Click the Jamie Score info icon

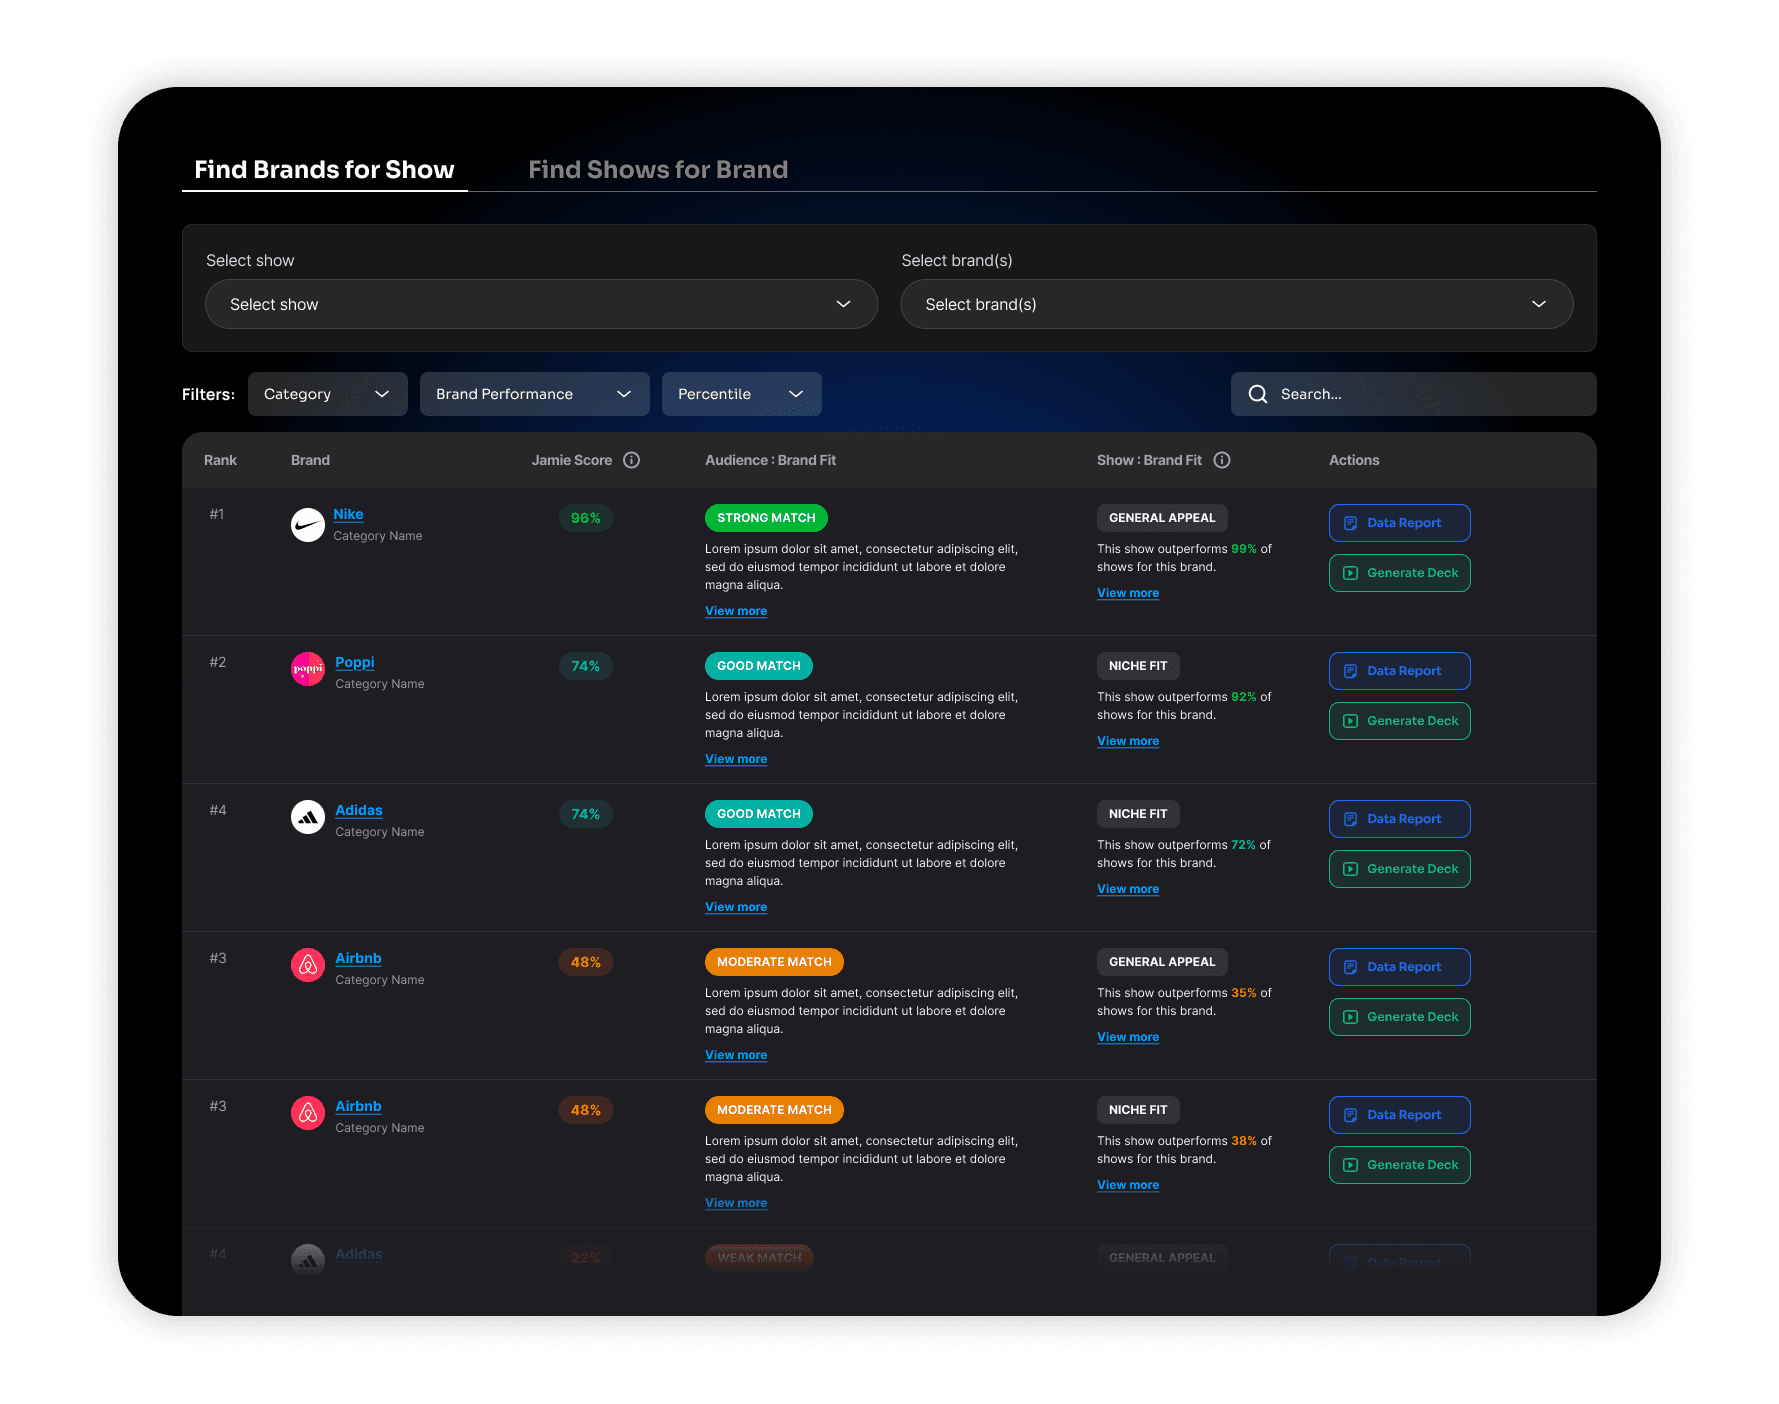pos(631,460)
